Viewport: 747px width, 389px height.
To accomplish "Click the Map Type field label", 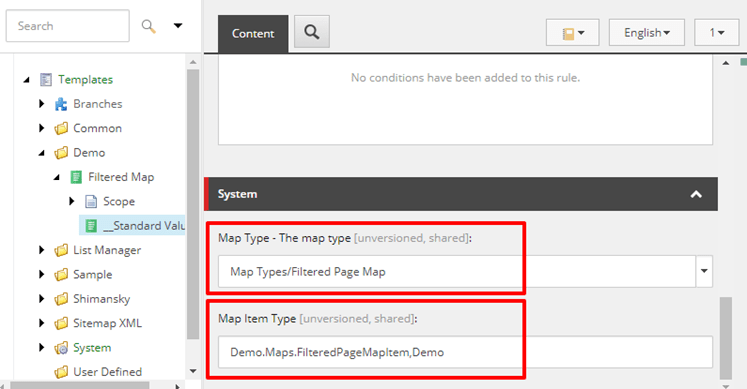I will pos(344,238).
